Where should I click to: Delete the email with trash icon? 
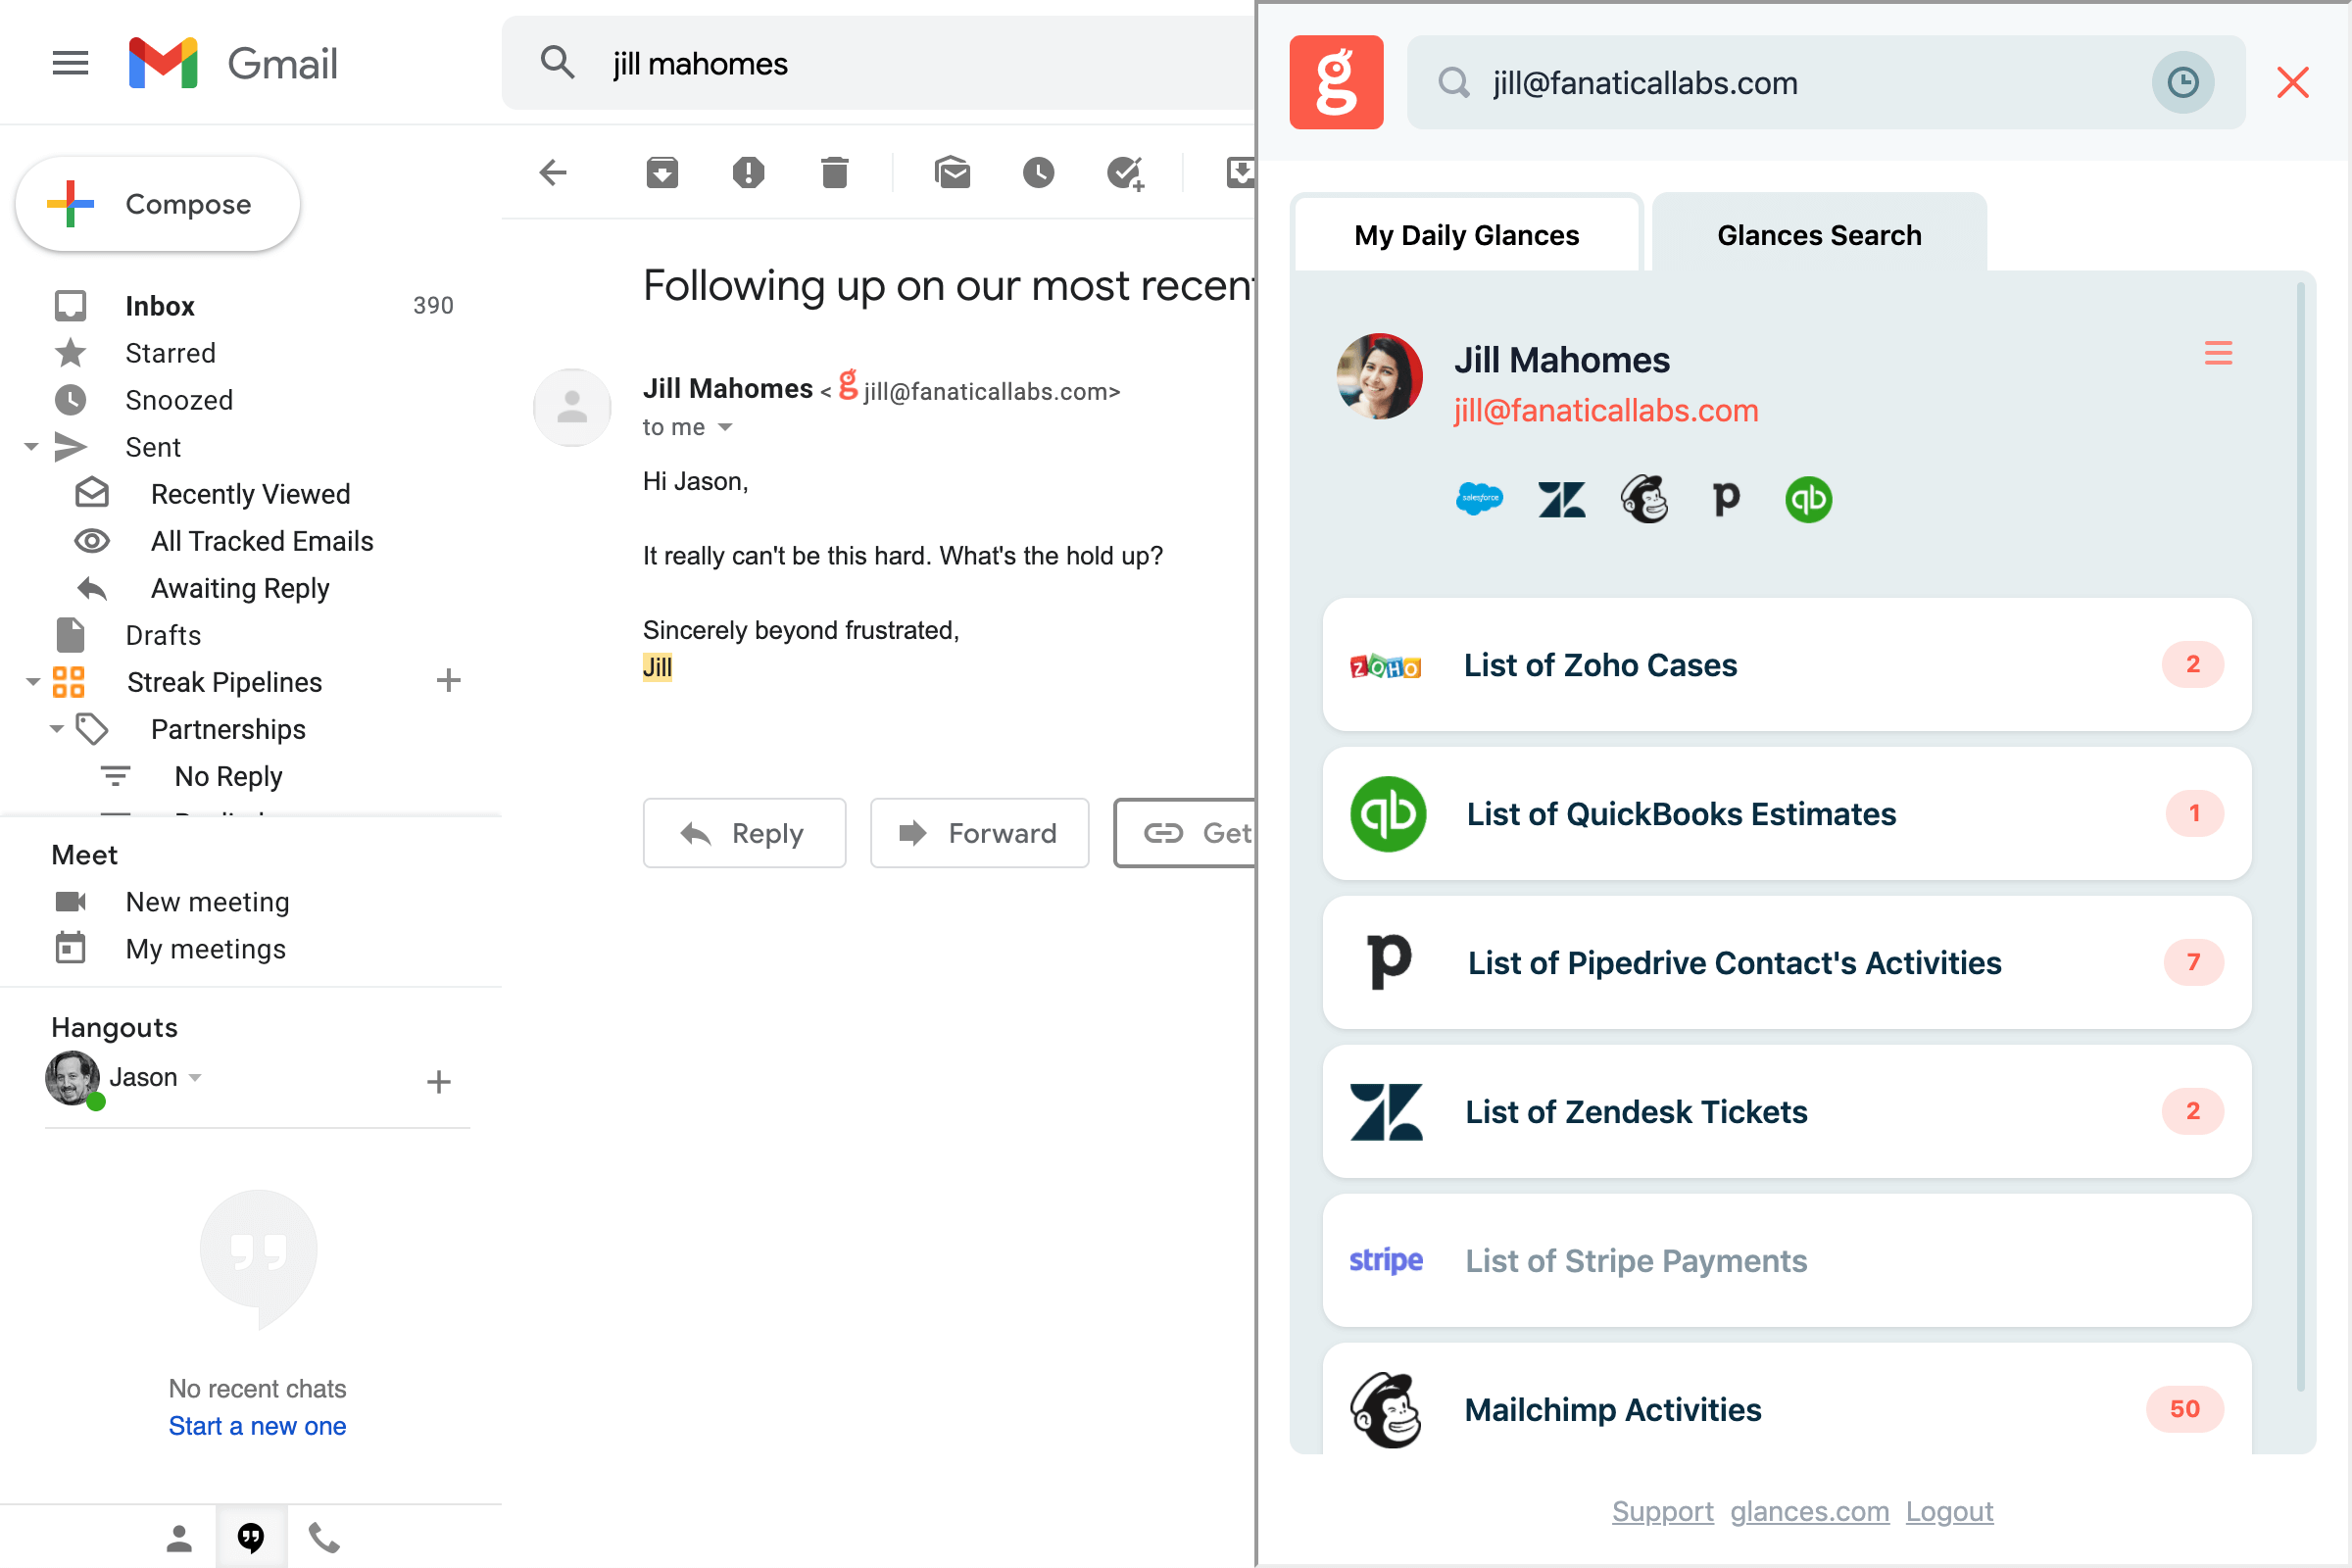834,173
